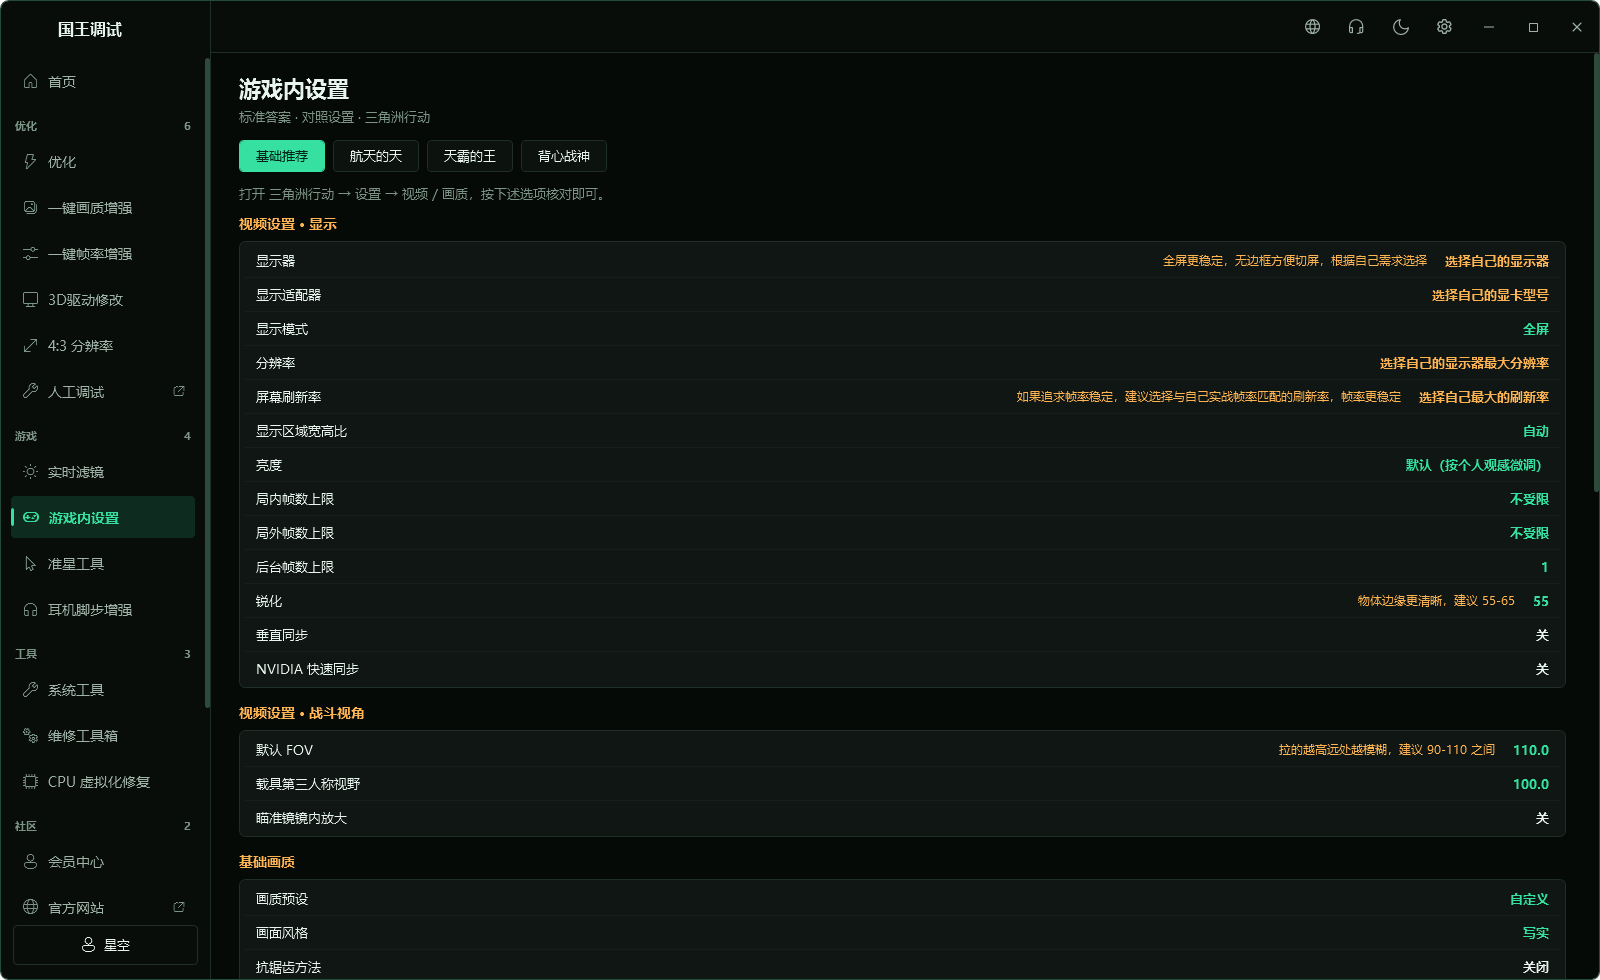Open settings via the gear icon
The height and width of the screenshot is (980, 1600).
(1444, 27)
